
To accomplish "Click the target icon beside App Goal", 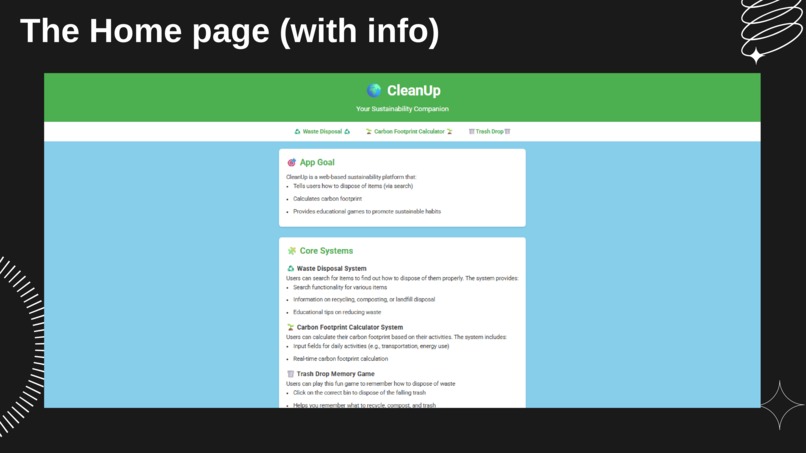I will pos(291,162).
